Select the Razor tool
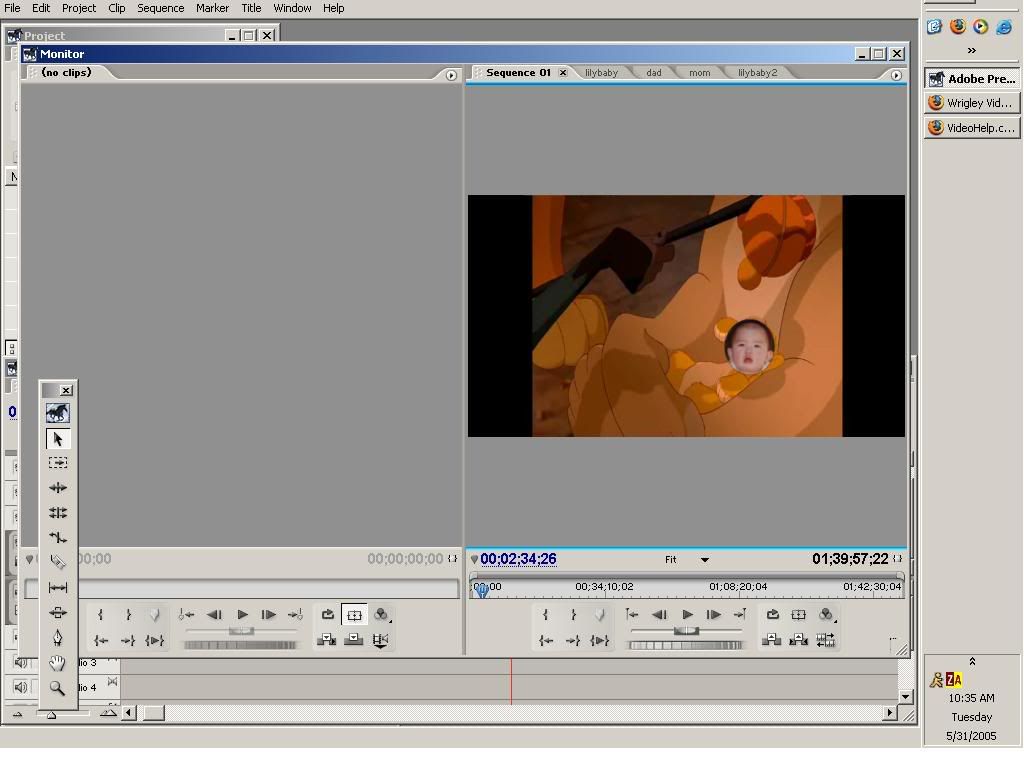 point(57,562)
